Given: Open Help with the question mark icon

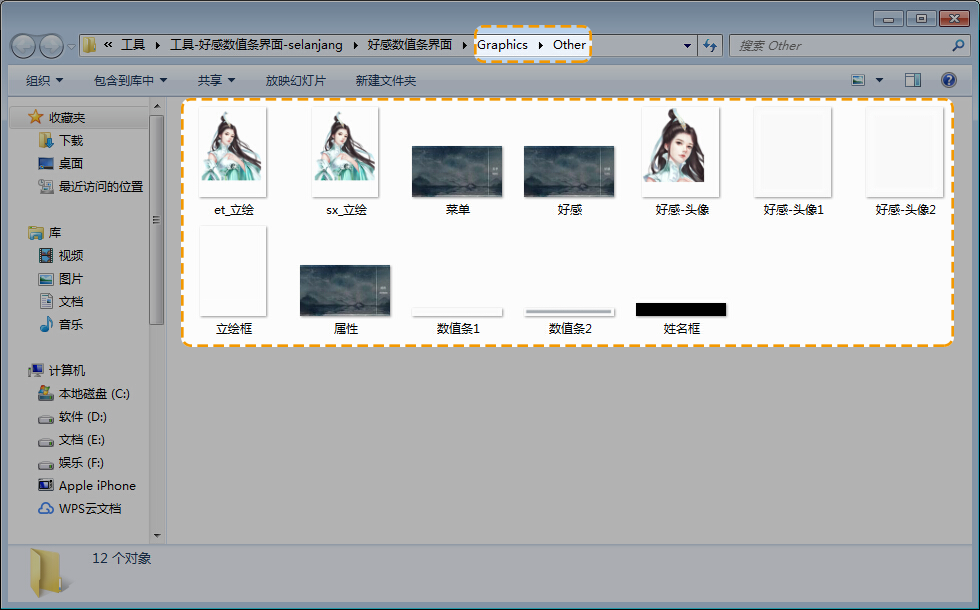Looking at the screenshot, I should tap(949, 80).
